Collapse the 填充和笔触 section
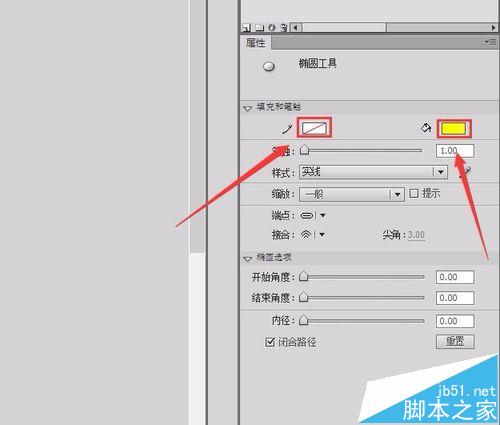Viewport: 500px width, 425px height. [x=248, y=108]
